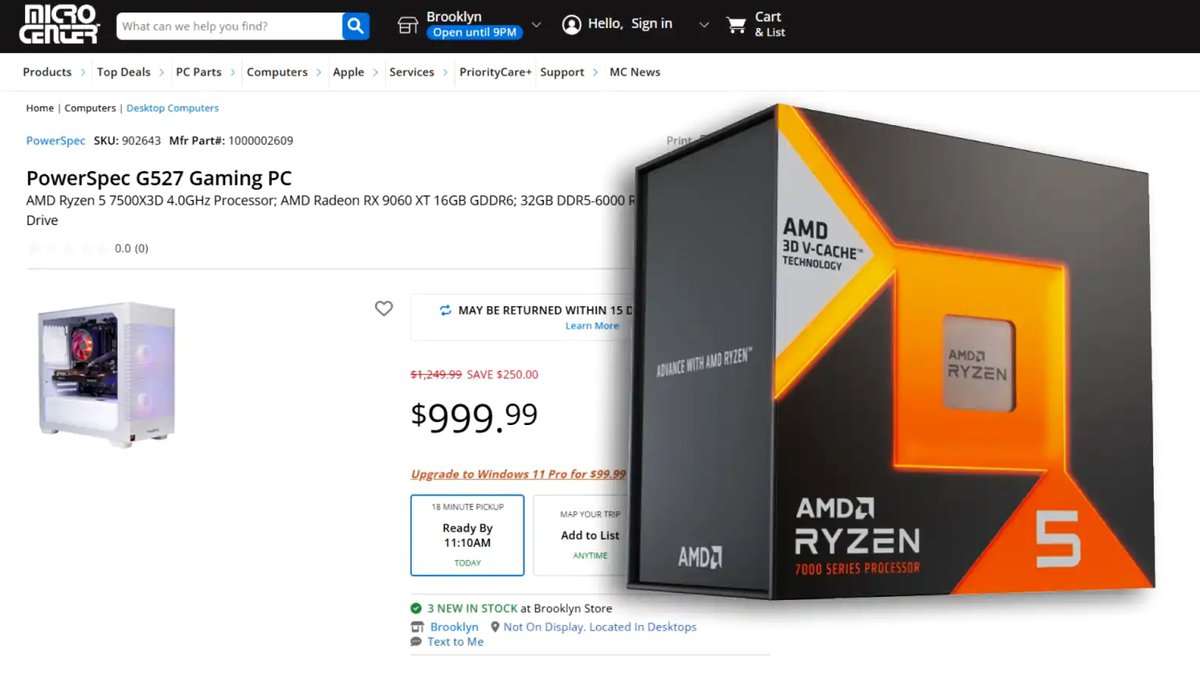Screen dimensions: 1200x675
Task: Click the white gaming PC product thumbnail
Action: (107, 375)
